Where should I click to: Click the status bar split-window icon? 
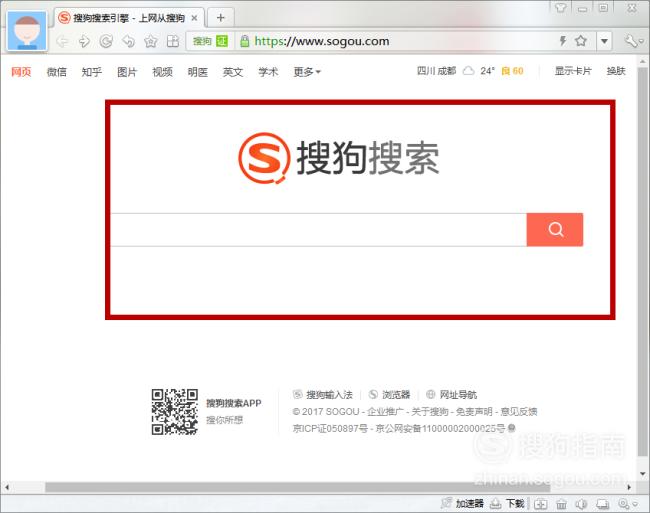(x=540, y=504)
